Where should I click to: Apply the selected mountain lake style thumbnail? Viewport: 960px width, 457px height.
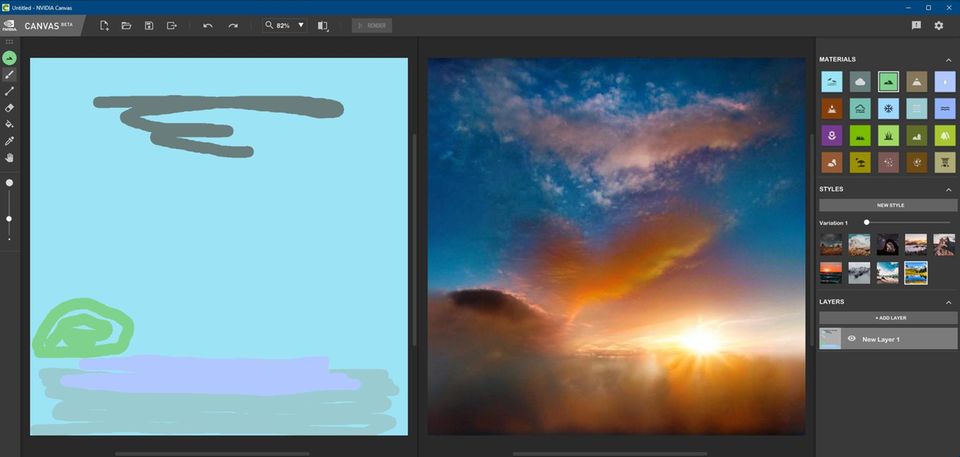(x=916, y=273)
